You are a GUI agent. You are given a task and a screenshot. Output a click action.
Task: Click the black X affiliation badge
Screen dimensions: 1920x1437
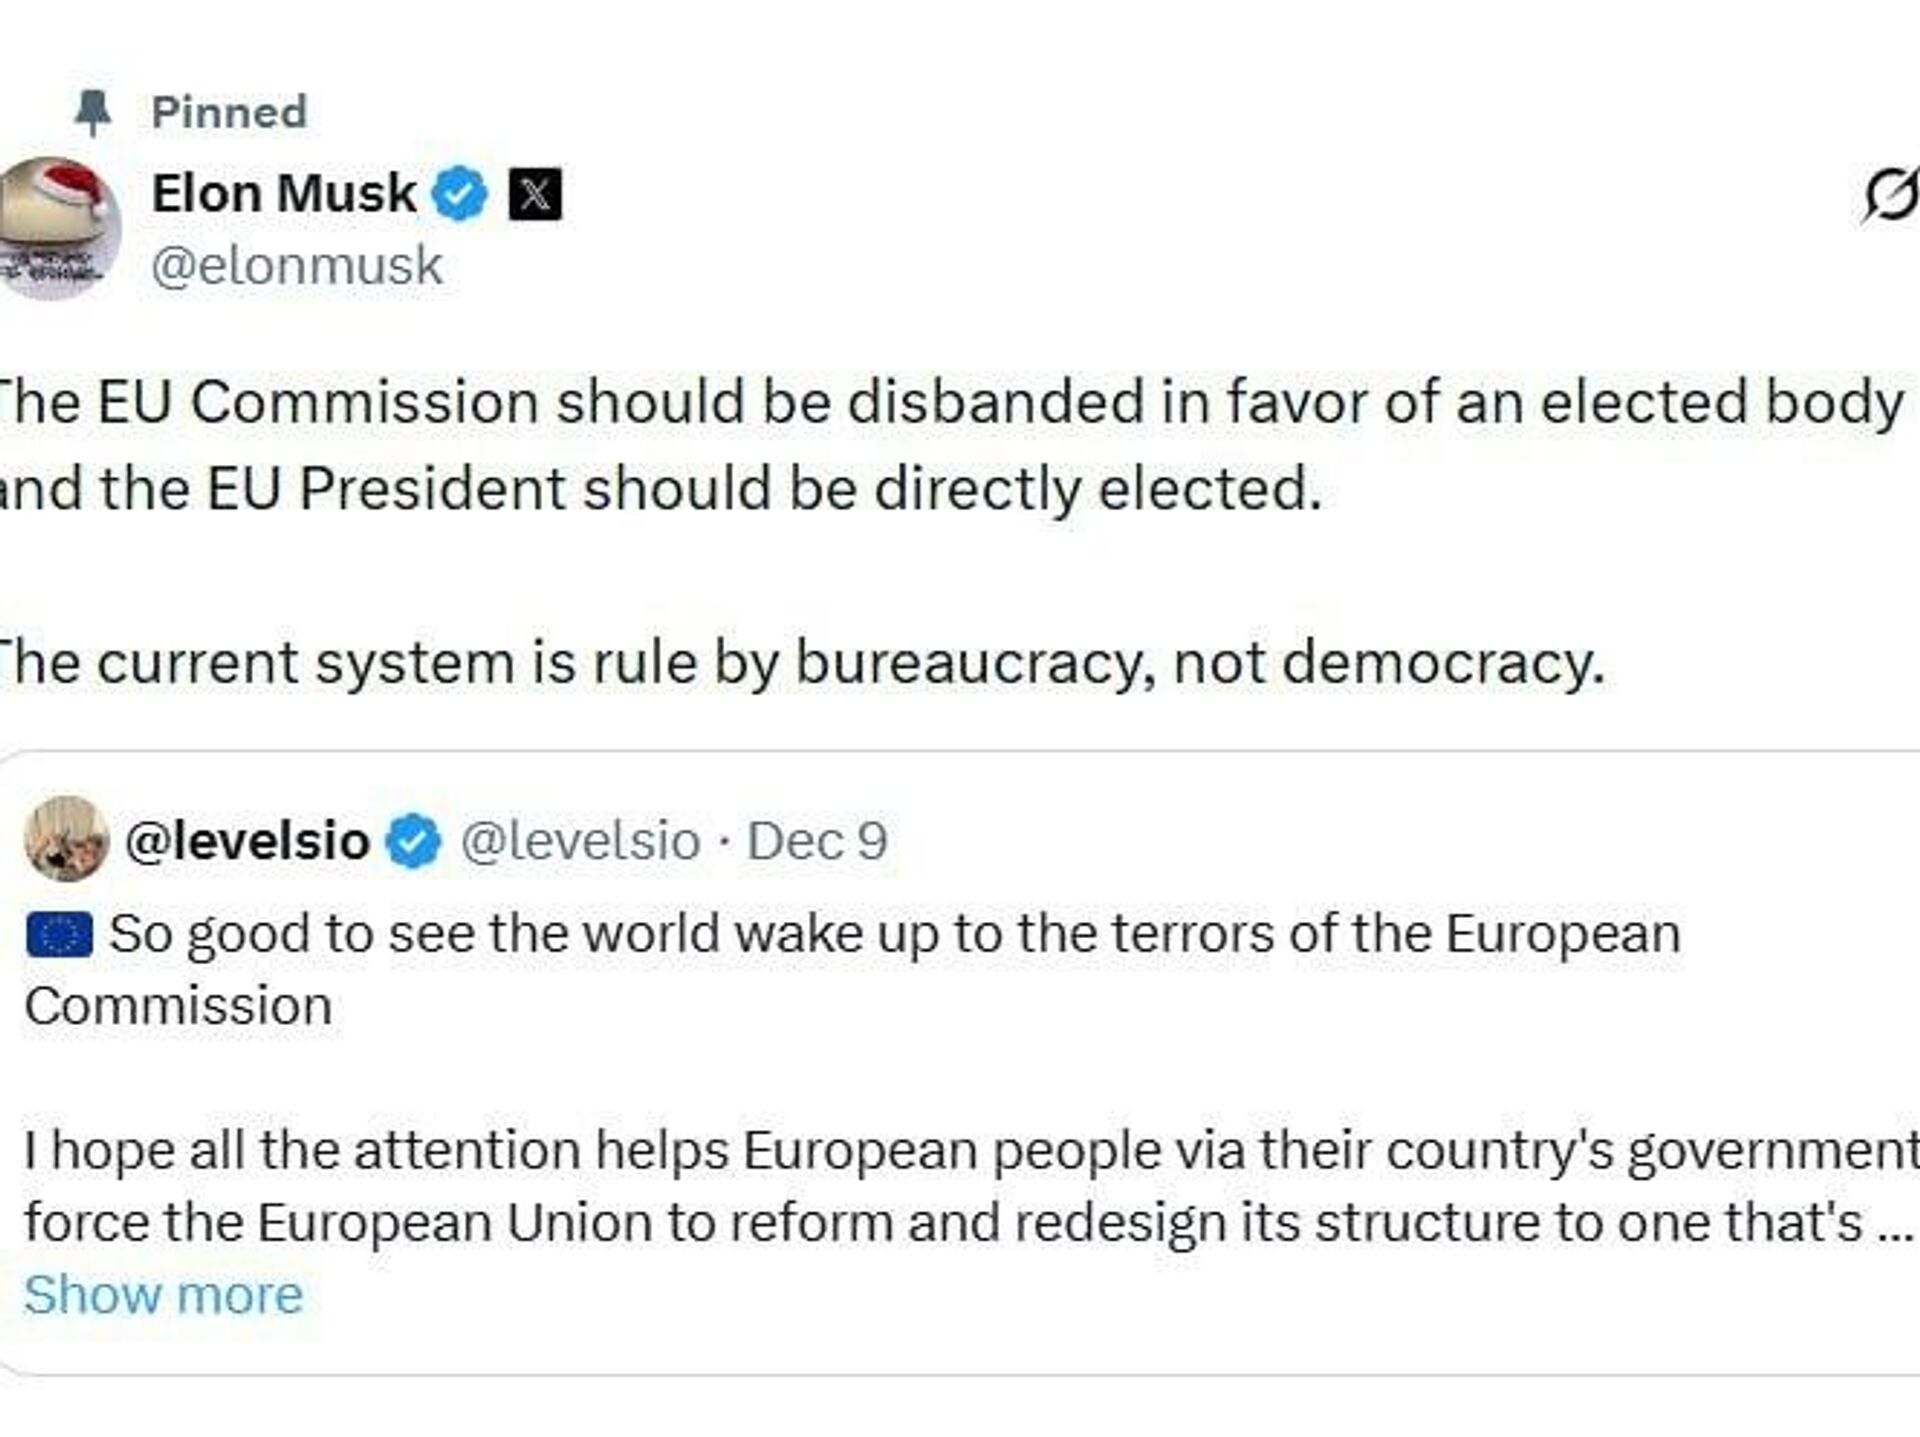pos(535,194)
